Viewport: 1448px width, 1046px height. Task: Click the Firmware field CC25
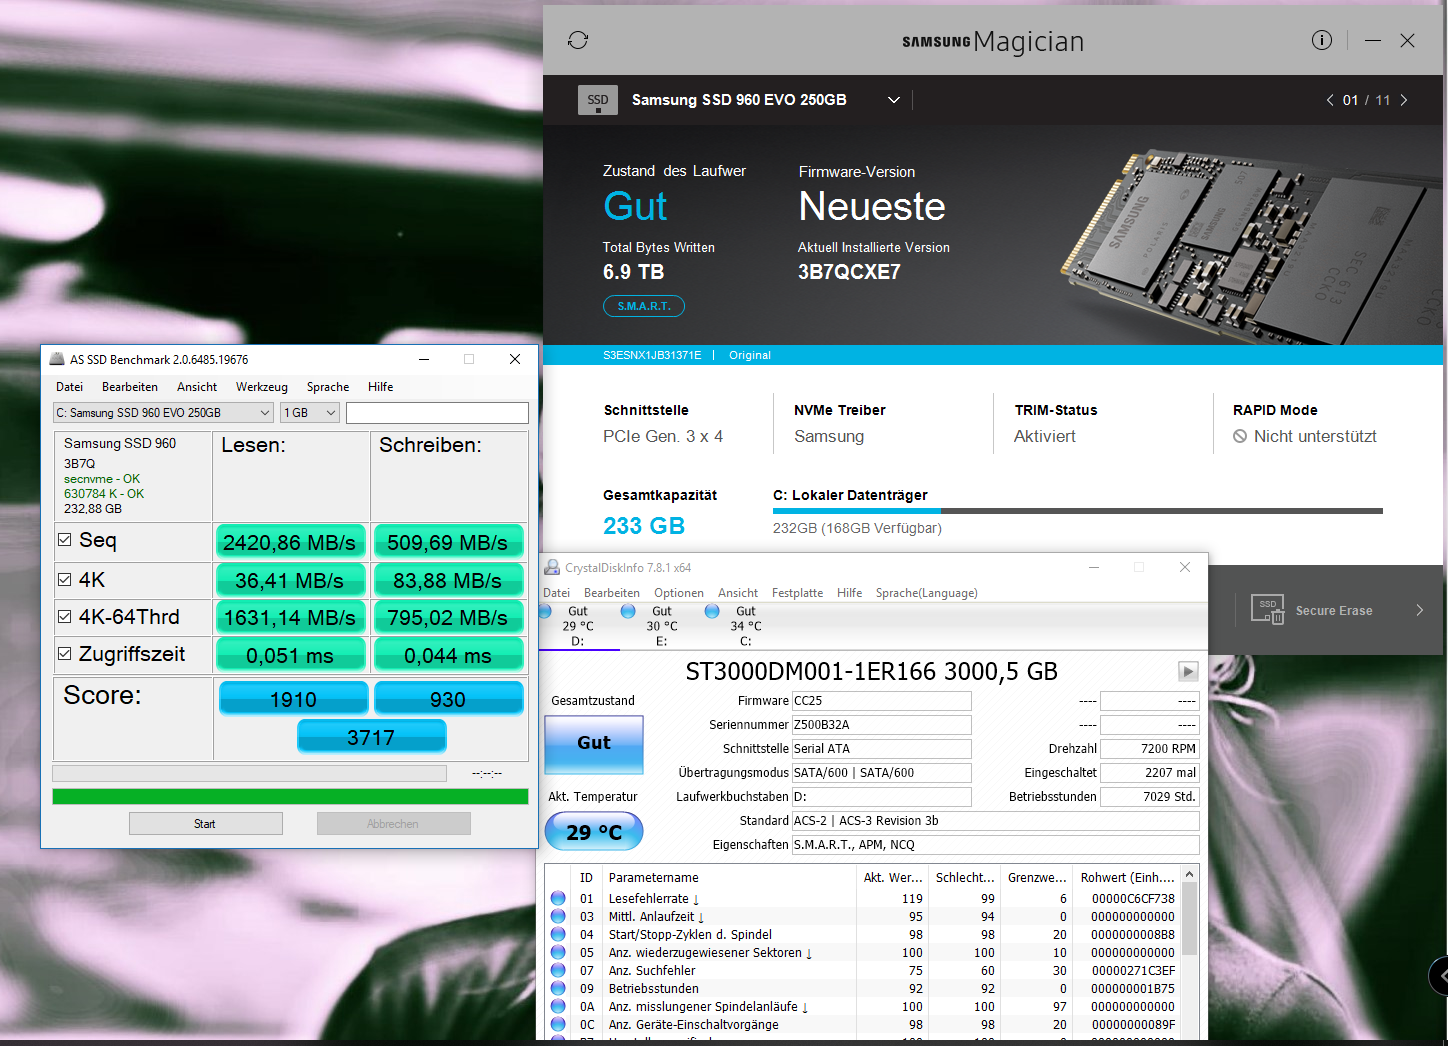[881, 701]
